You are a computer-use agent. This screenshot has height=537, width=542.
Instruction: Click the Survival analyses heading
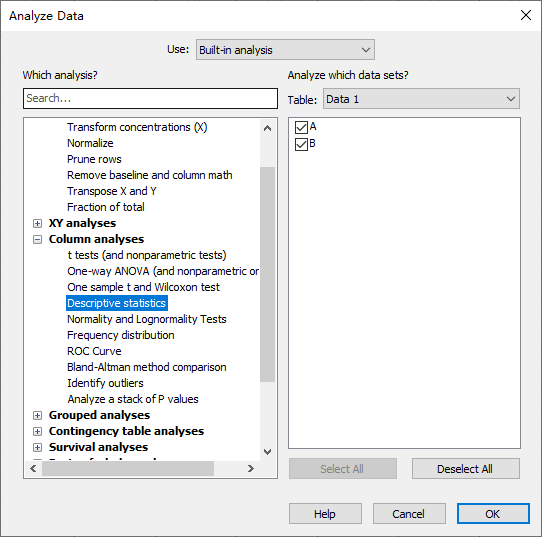98,447
